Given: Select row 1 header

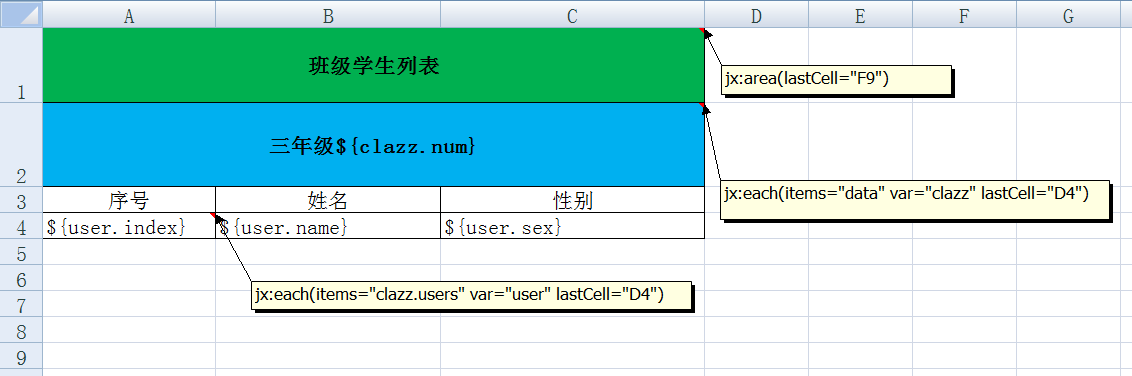Looking at the screenshot, I should point(21,65).
